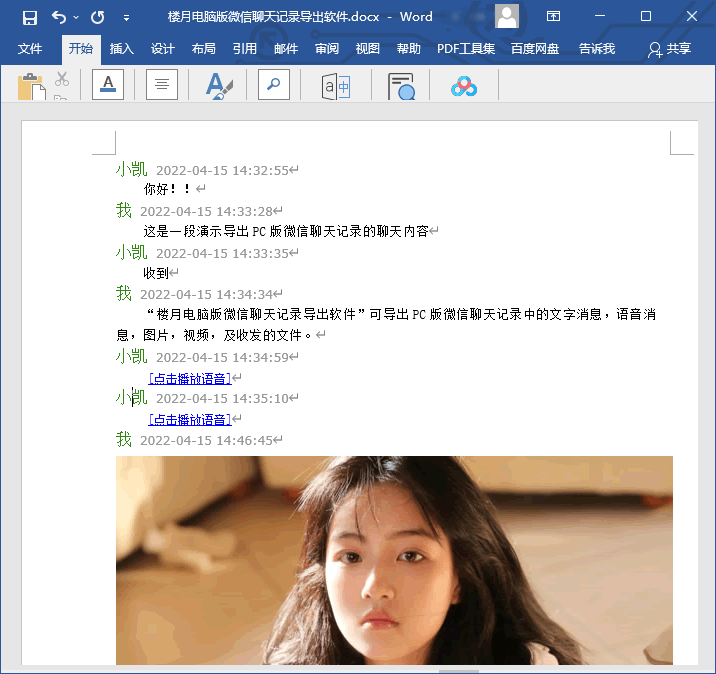Viewport: 716px width, 674px height.
Task: Click timestamp 2022-04-15 14:32:55
Action: point(222,170)
